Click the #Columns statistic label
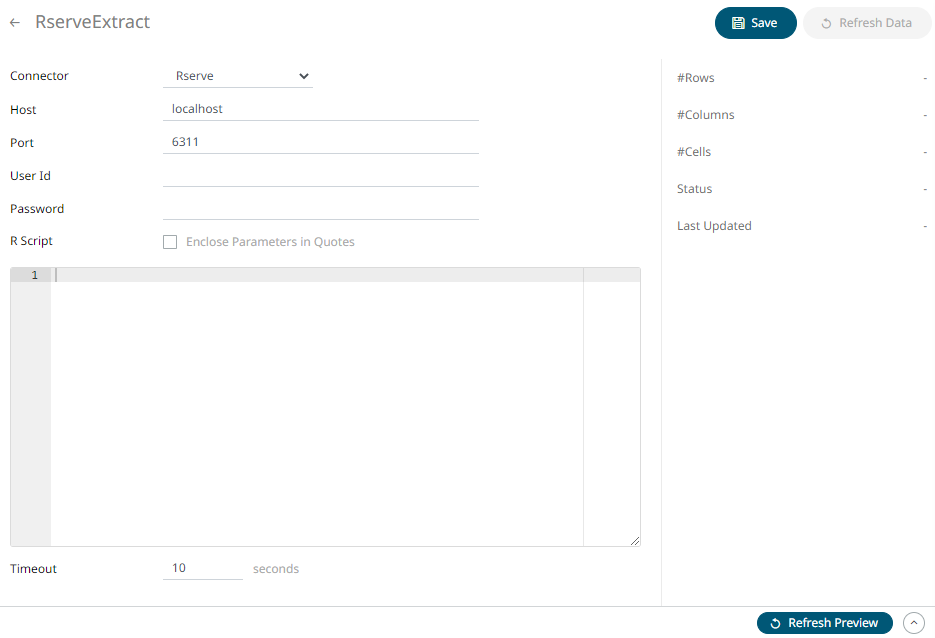 706,115
